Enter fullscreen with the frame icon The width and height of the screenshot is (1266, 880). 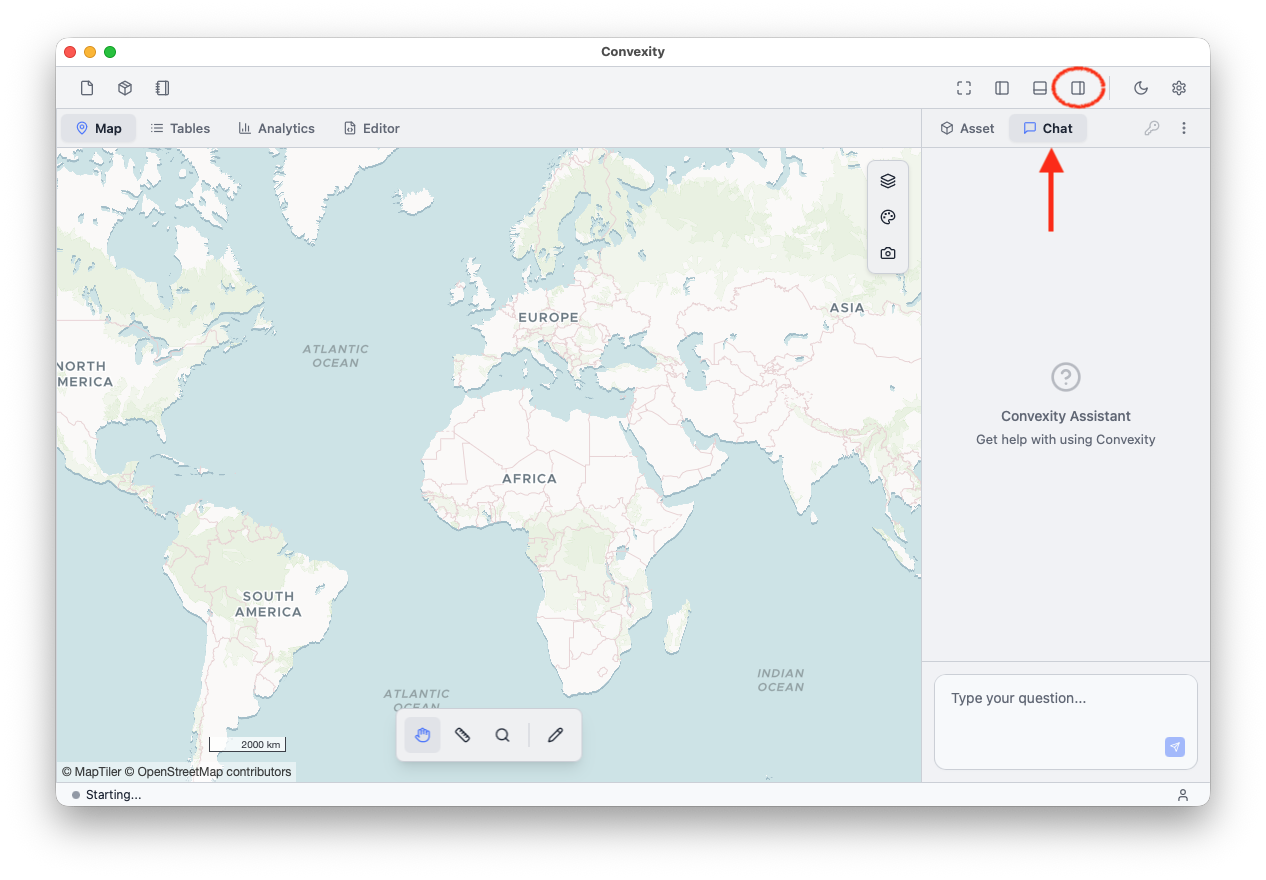pos(964,88)
